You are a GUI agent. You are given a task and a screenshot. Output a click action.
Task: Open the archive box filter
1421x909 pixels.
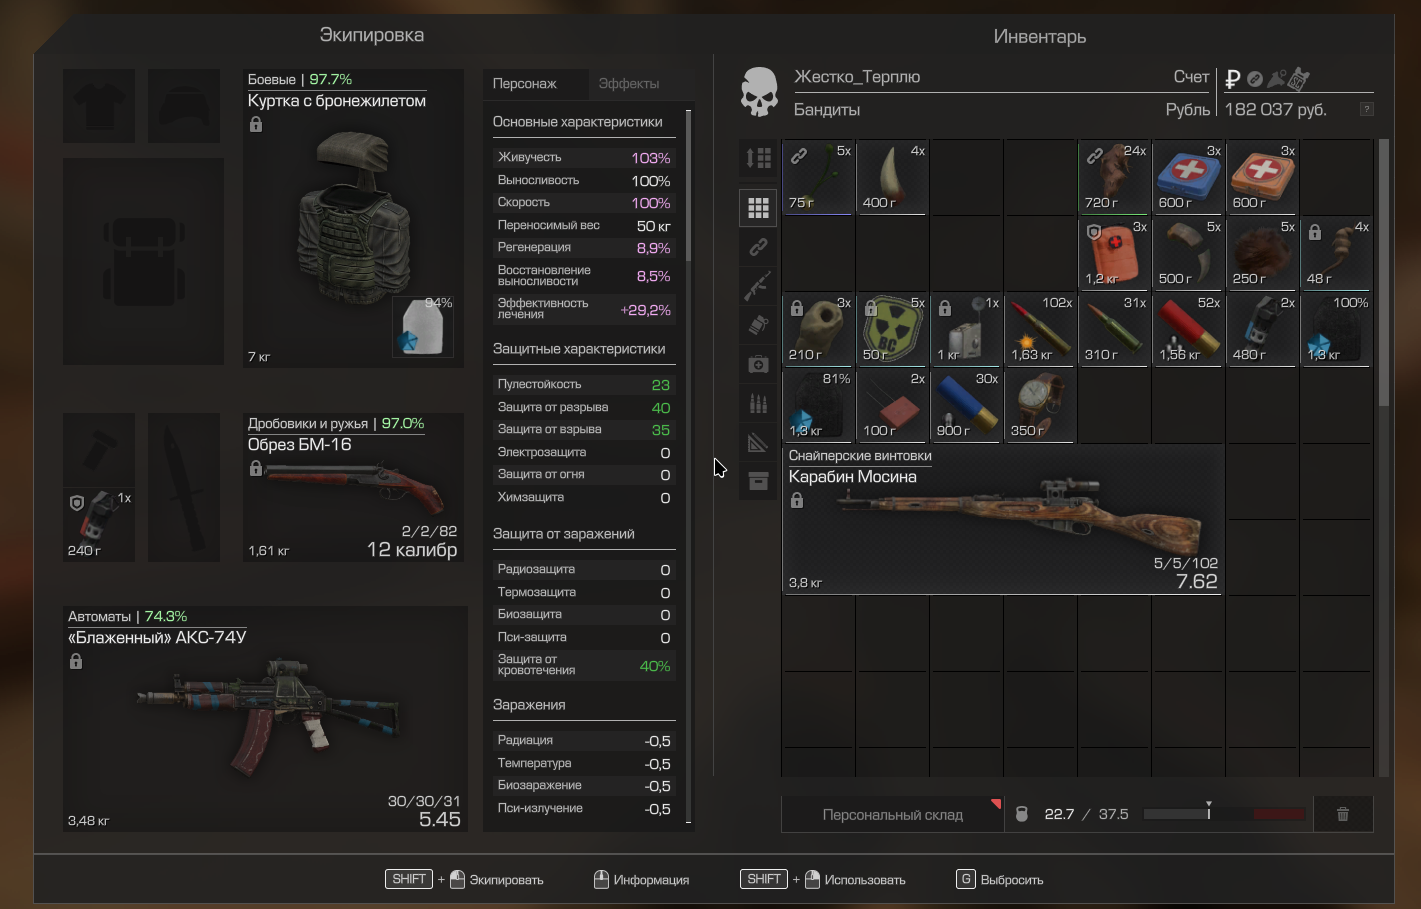point(758,482)
